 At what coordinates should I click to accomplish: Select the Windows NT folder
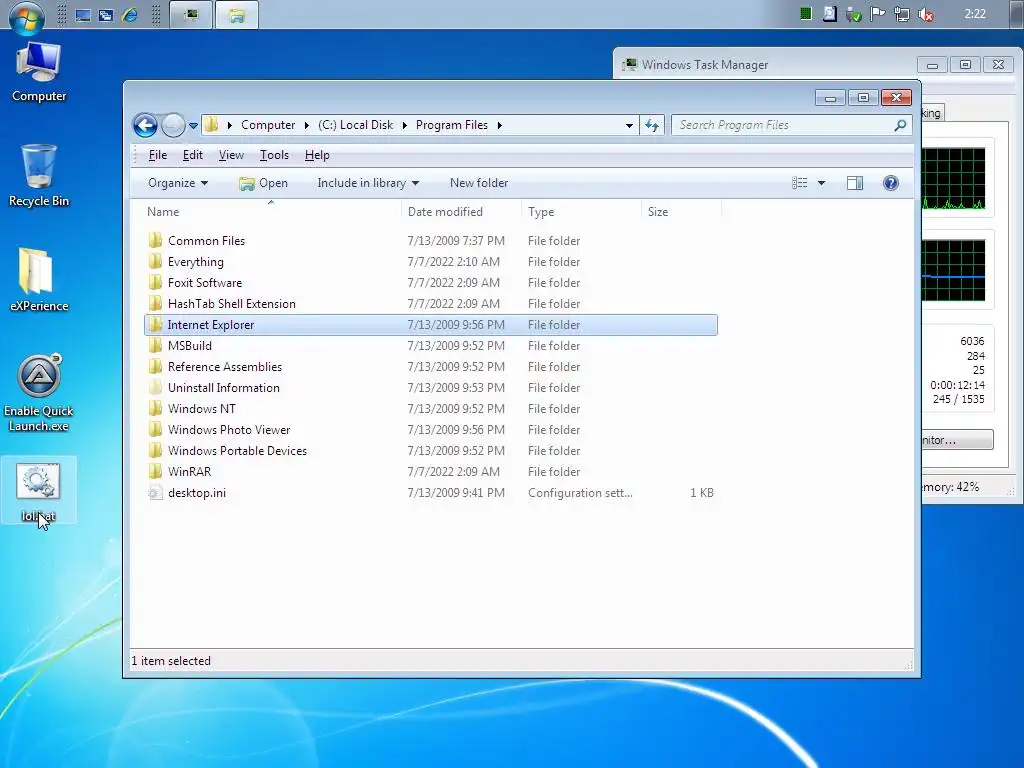coord(431,409)
